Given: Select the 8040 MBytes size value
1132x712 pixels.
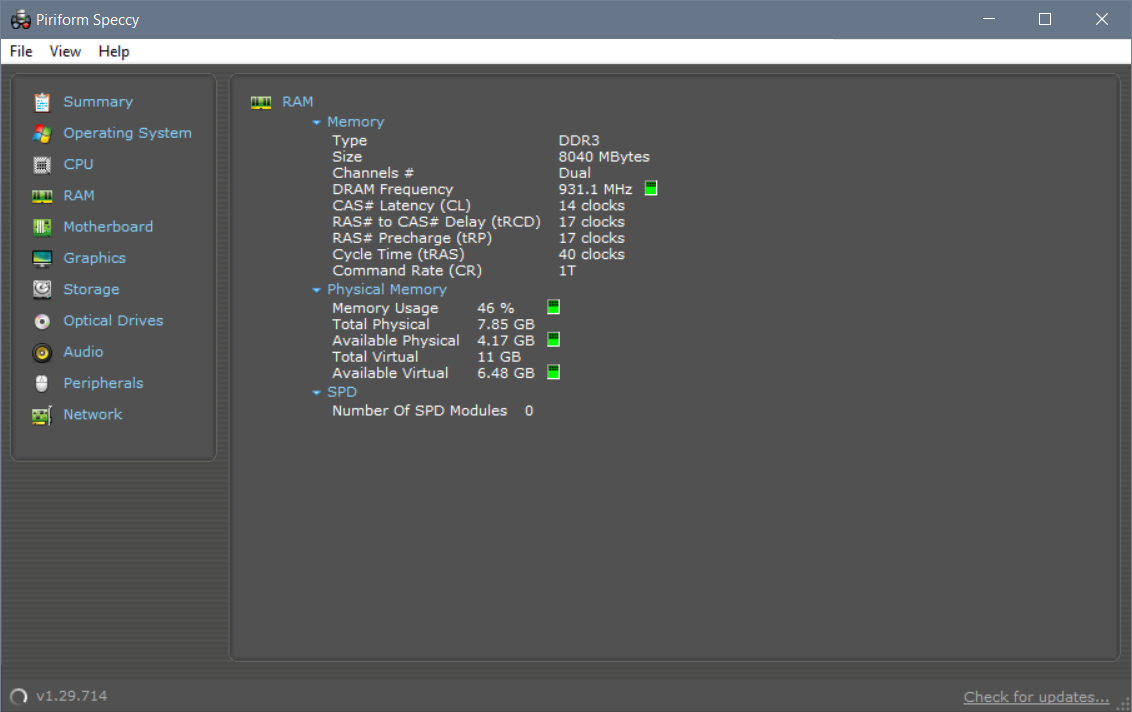Looking at the screenshot, I should click(604, 157).
